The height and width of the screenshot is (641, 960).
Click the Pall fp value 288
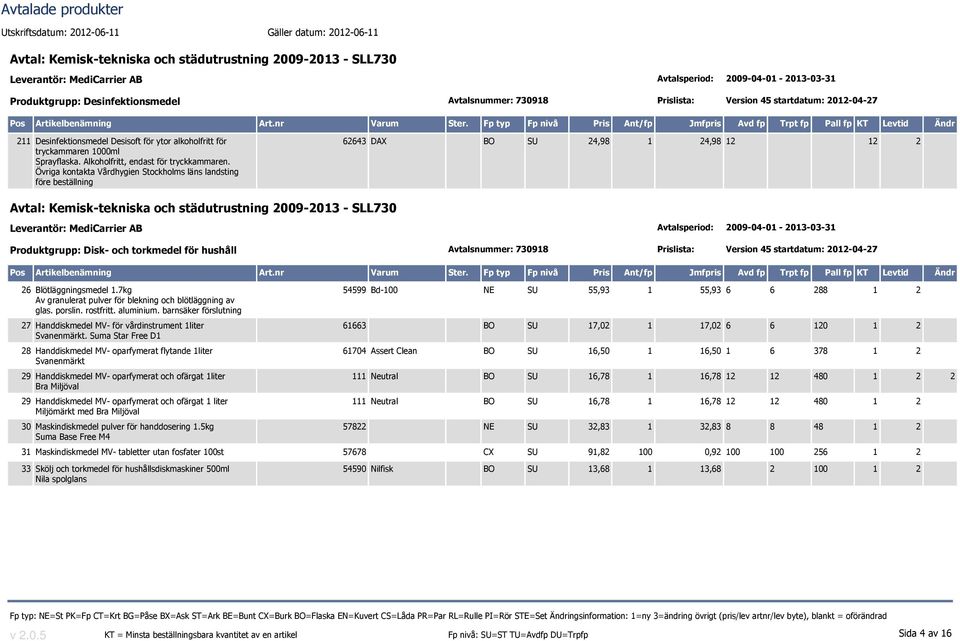pyautogui.click(x=820, y=290)
